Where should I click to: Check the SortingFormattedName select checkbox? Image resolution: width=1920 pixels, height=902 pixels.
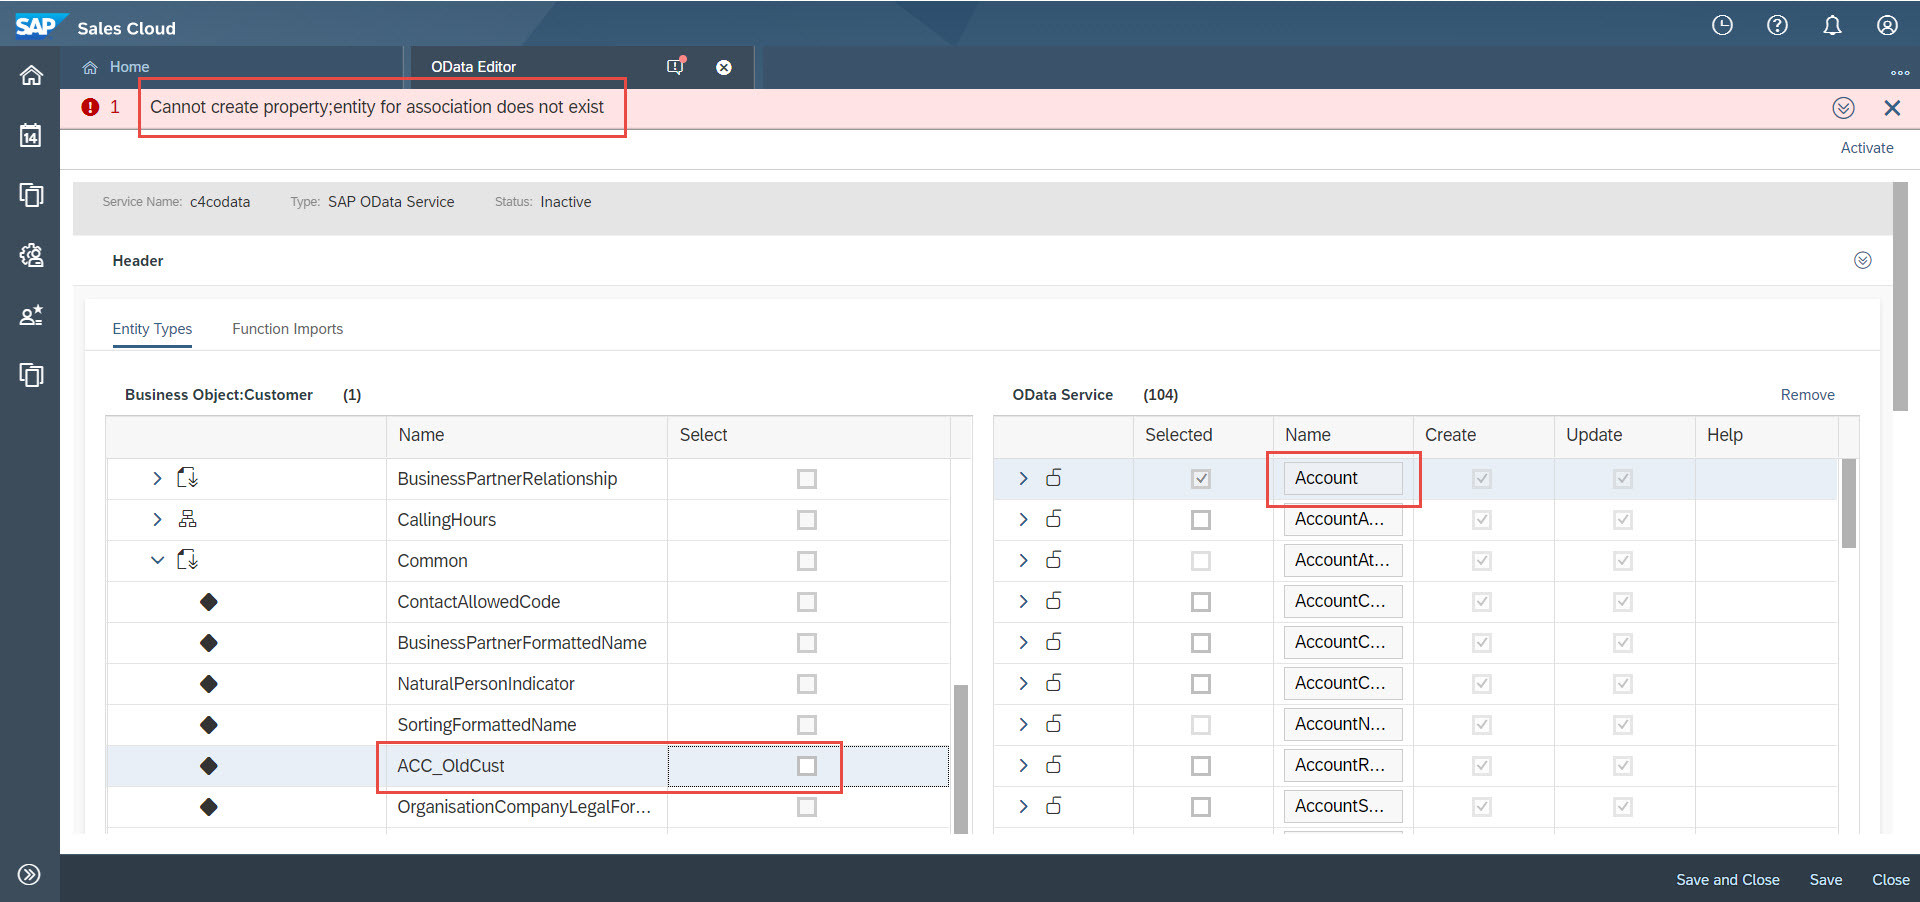[807, 725]
